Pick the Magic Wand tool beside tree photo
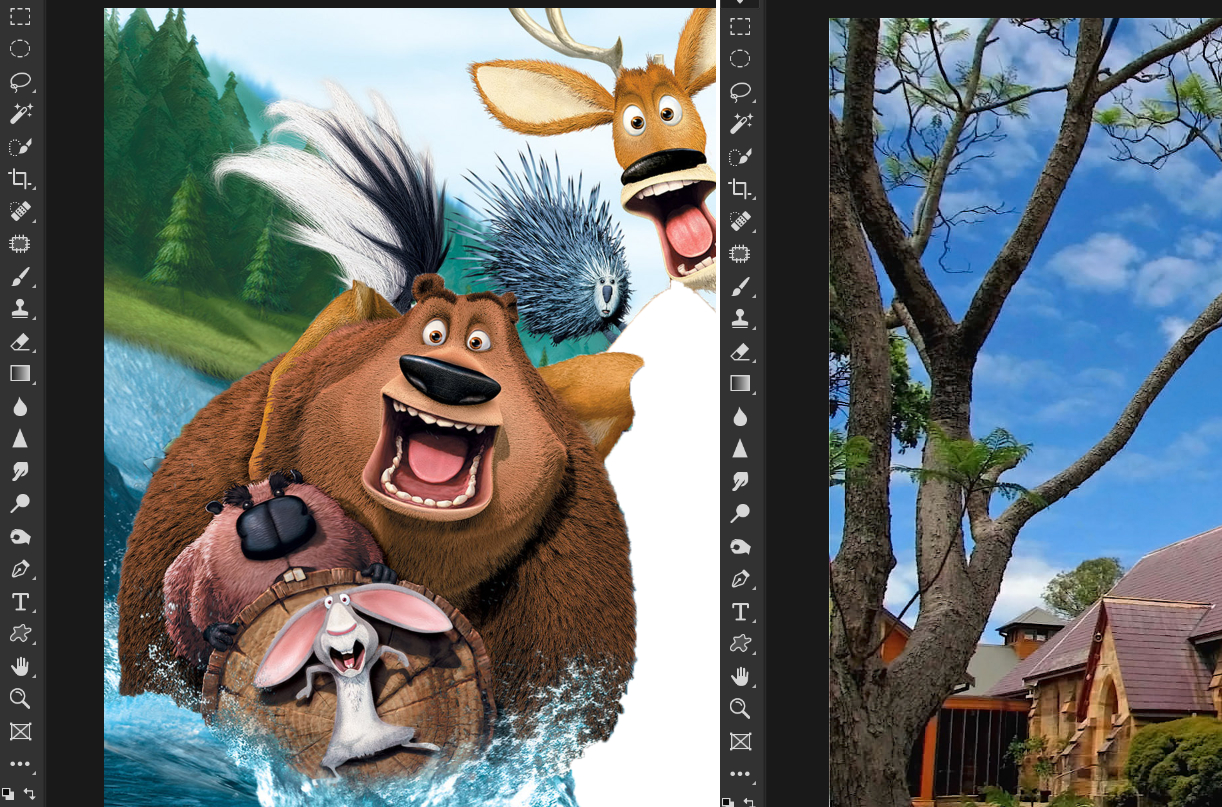Image resolution: width=1222 pixels, height=807 pixels. coord(740,124)
